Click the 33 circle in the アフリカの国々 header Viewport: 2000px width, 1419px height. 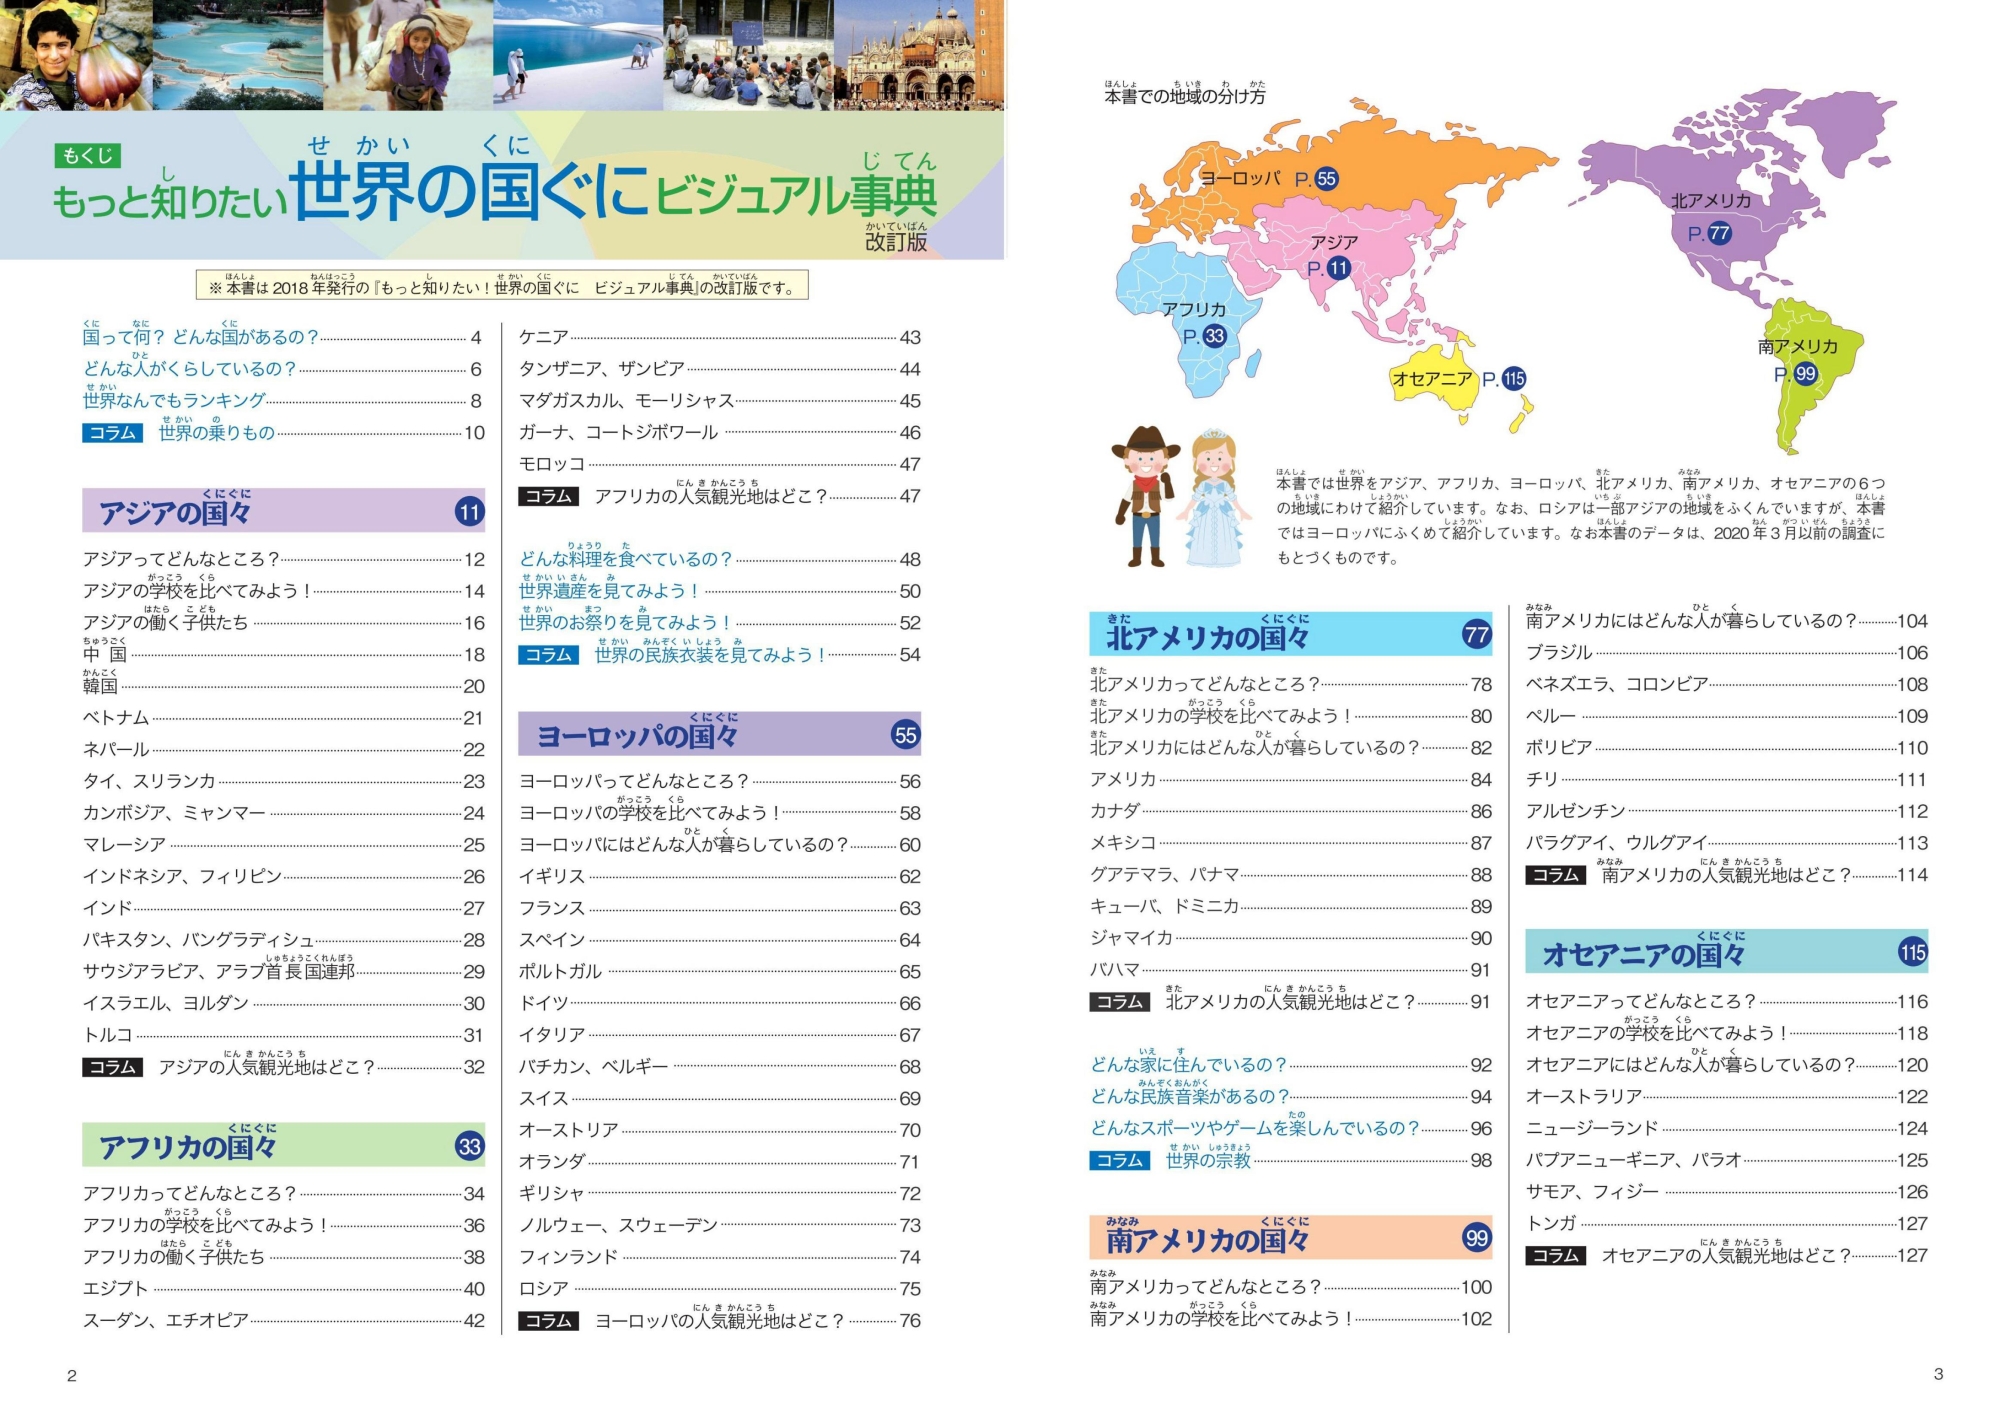(x=469, y=1146)
